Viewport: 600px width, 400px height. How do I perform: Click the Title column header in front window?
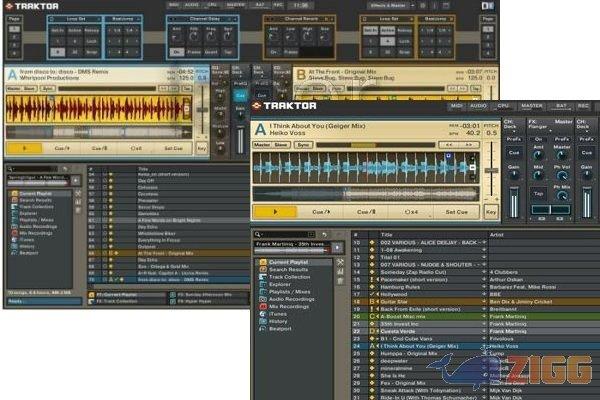pos(386,235)
